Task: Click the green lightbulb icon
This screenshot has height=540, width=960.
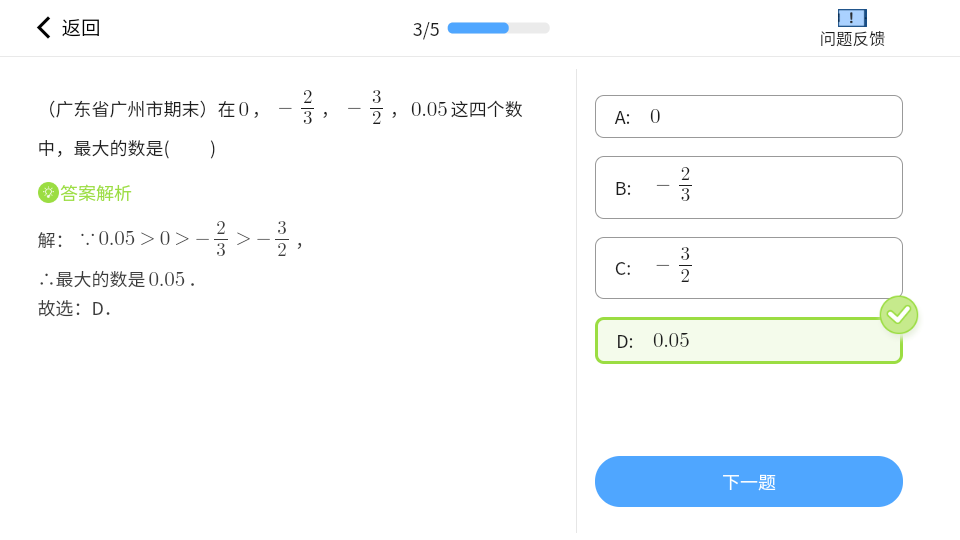Action: click(48, 192)
